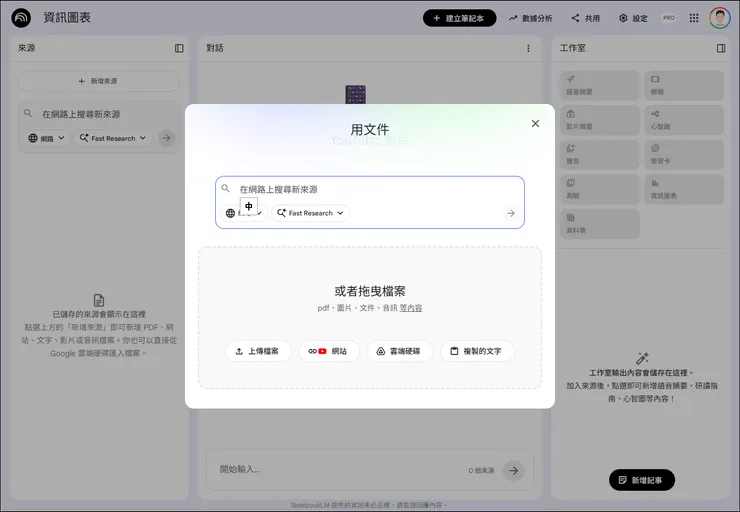Click the '0 個來源' text

point(481,470)
